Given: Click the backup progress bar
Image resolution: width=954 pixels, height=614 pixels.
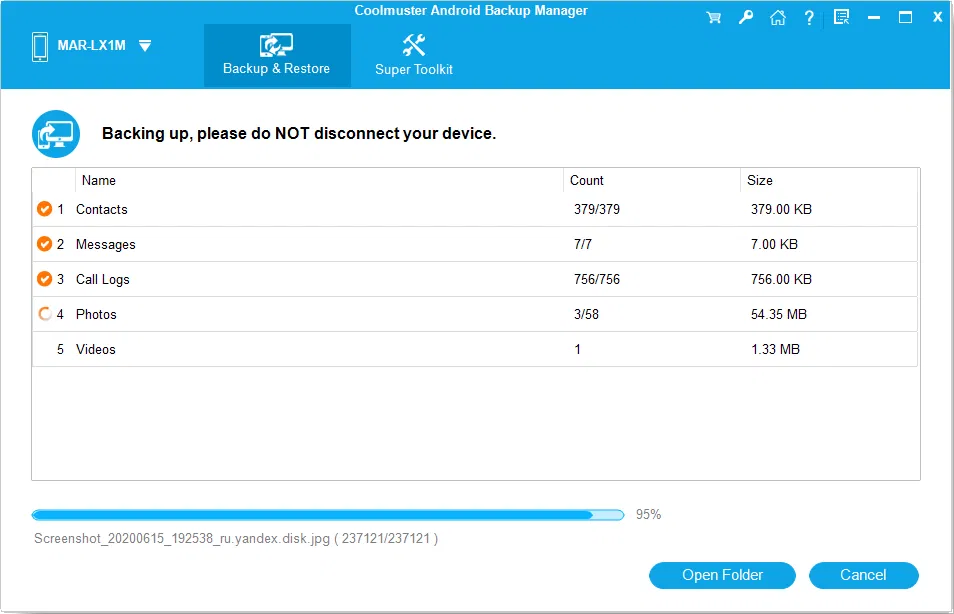Looking at the screenshot, I should pyautogui.click(x=328, y=515).
